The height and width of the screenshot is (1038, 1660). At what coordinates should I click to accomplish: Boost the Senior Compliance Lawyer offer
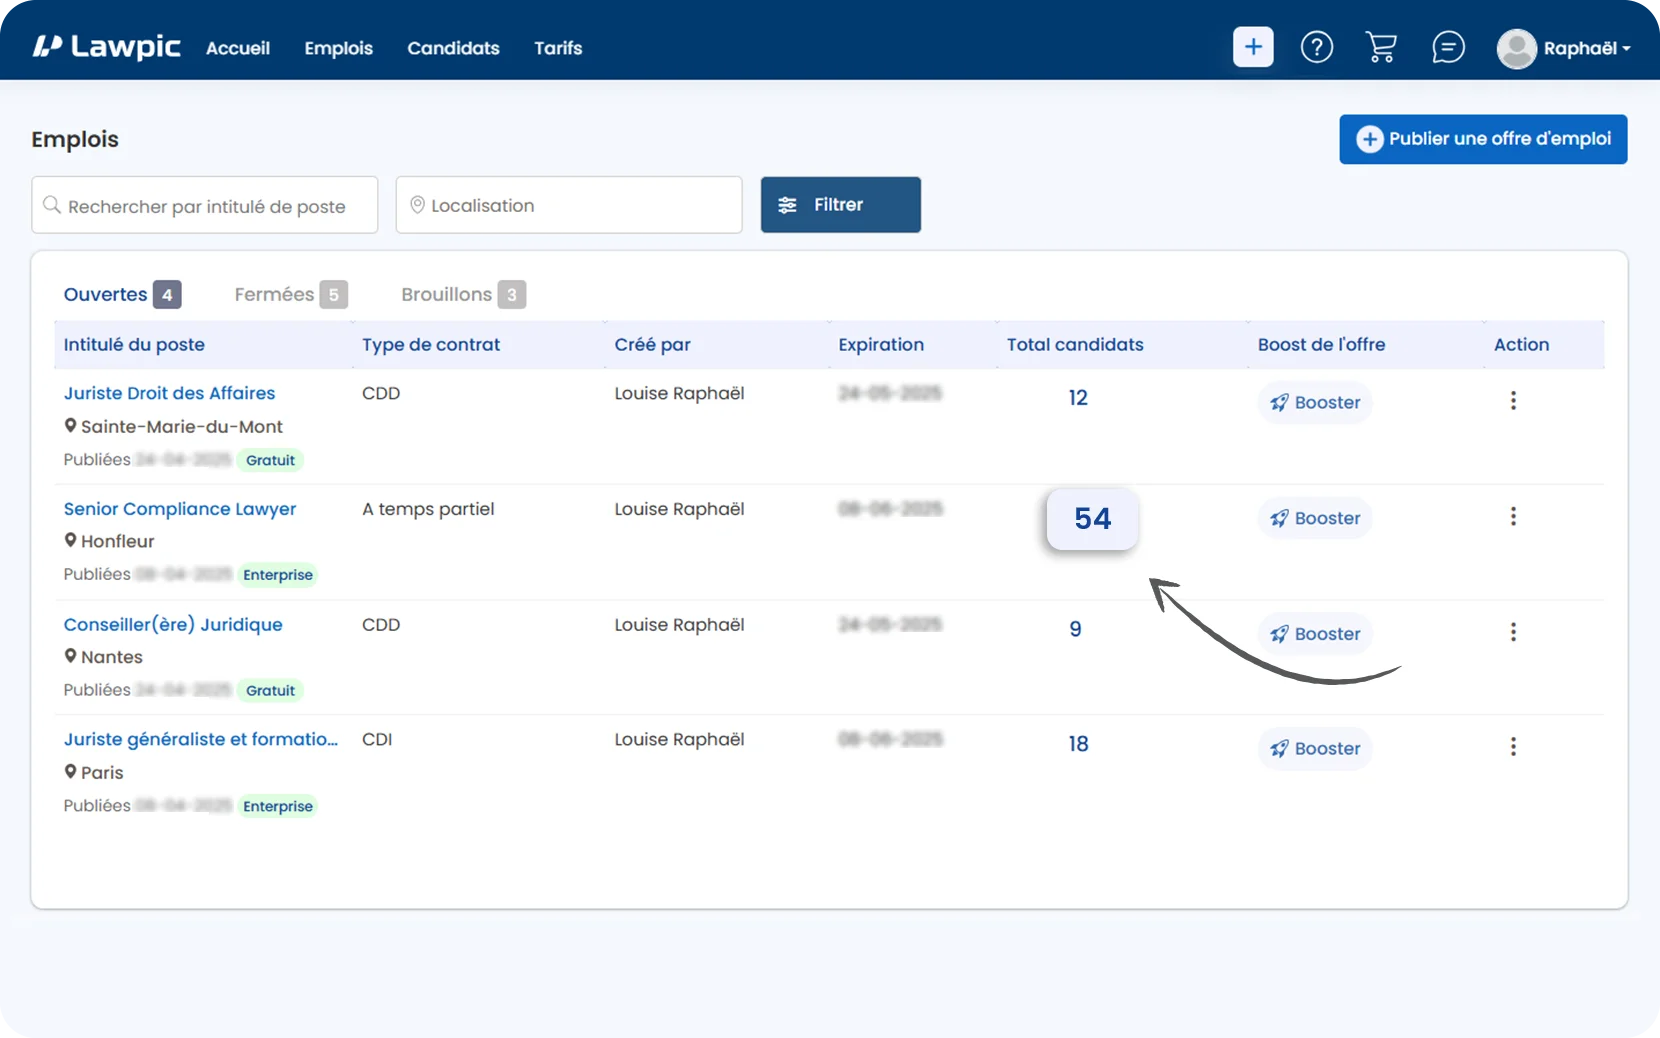[1315, 518]
